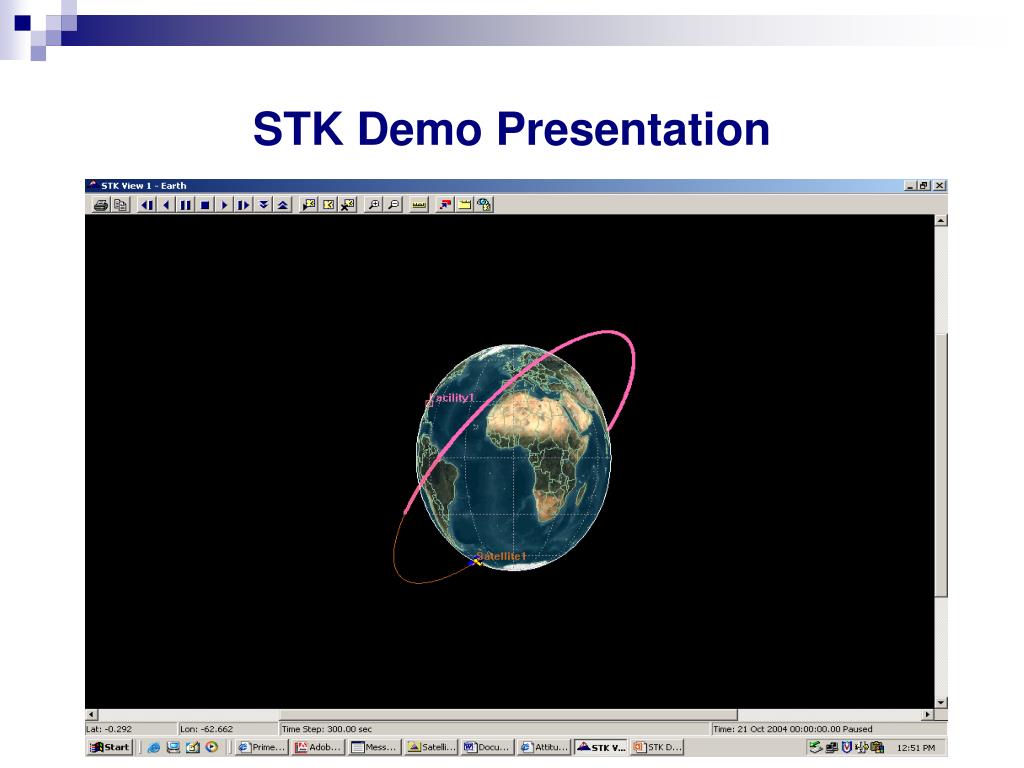Click the vertical scrollbar thumb

pyautogui.click(x=941, y=465)
